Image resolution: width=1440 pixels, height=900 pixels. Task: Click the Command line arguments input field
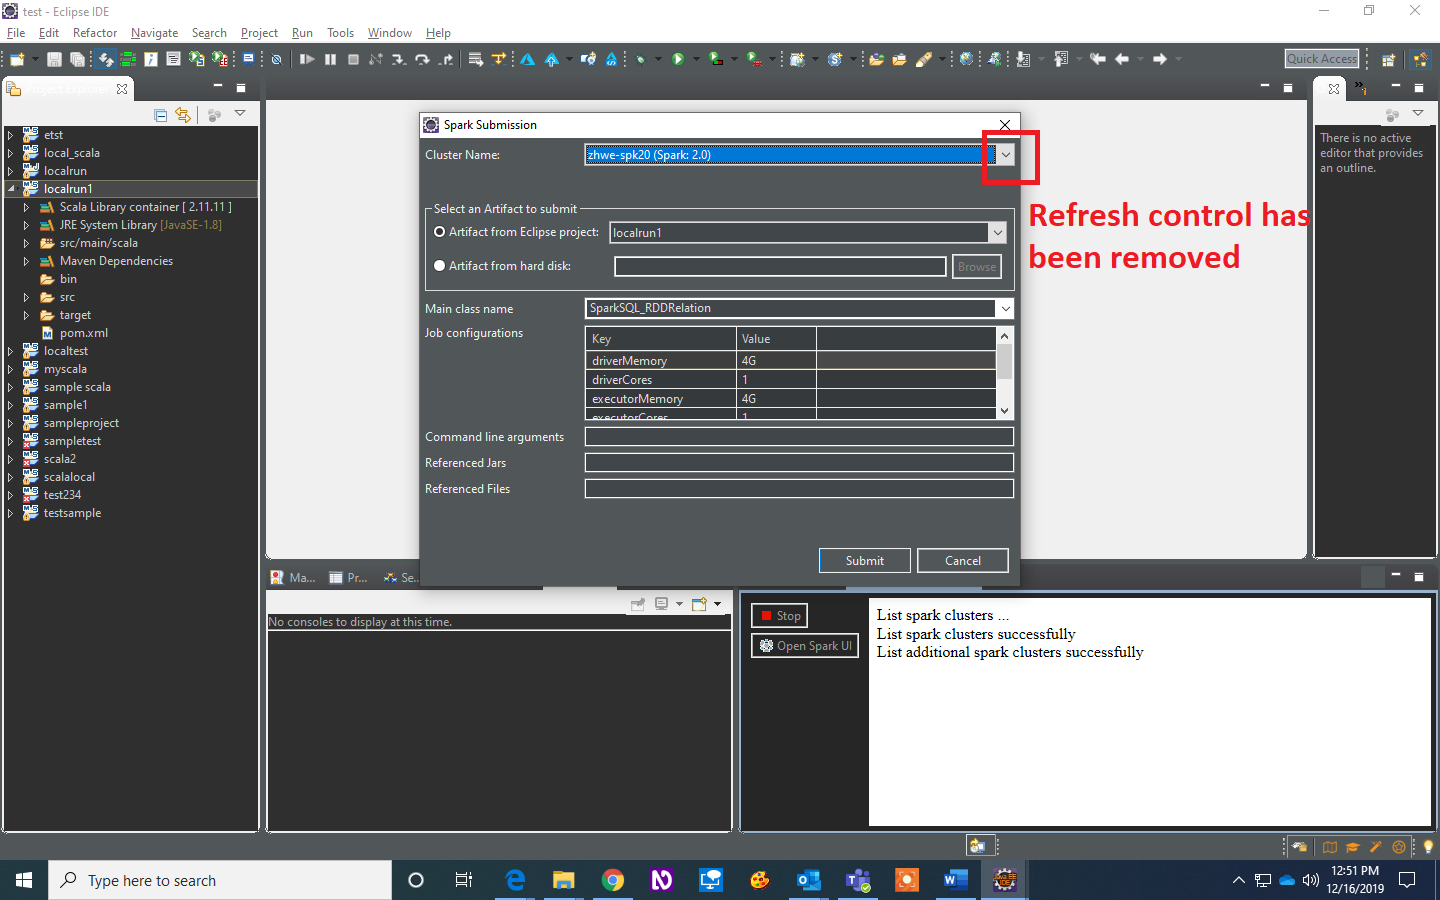pyautogui.click(x=798, y=436)
